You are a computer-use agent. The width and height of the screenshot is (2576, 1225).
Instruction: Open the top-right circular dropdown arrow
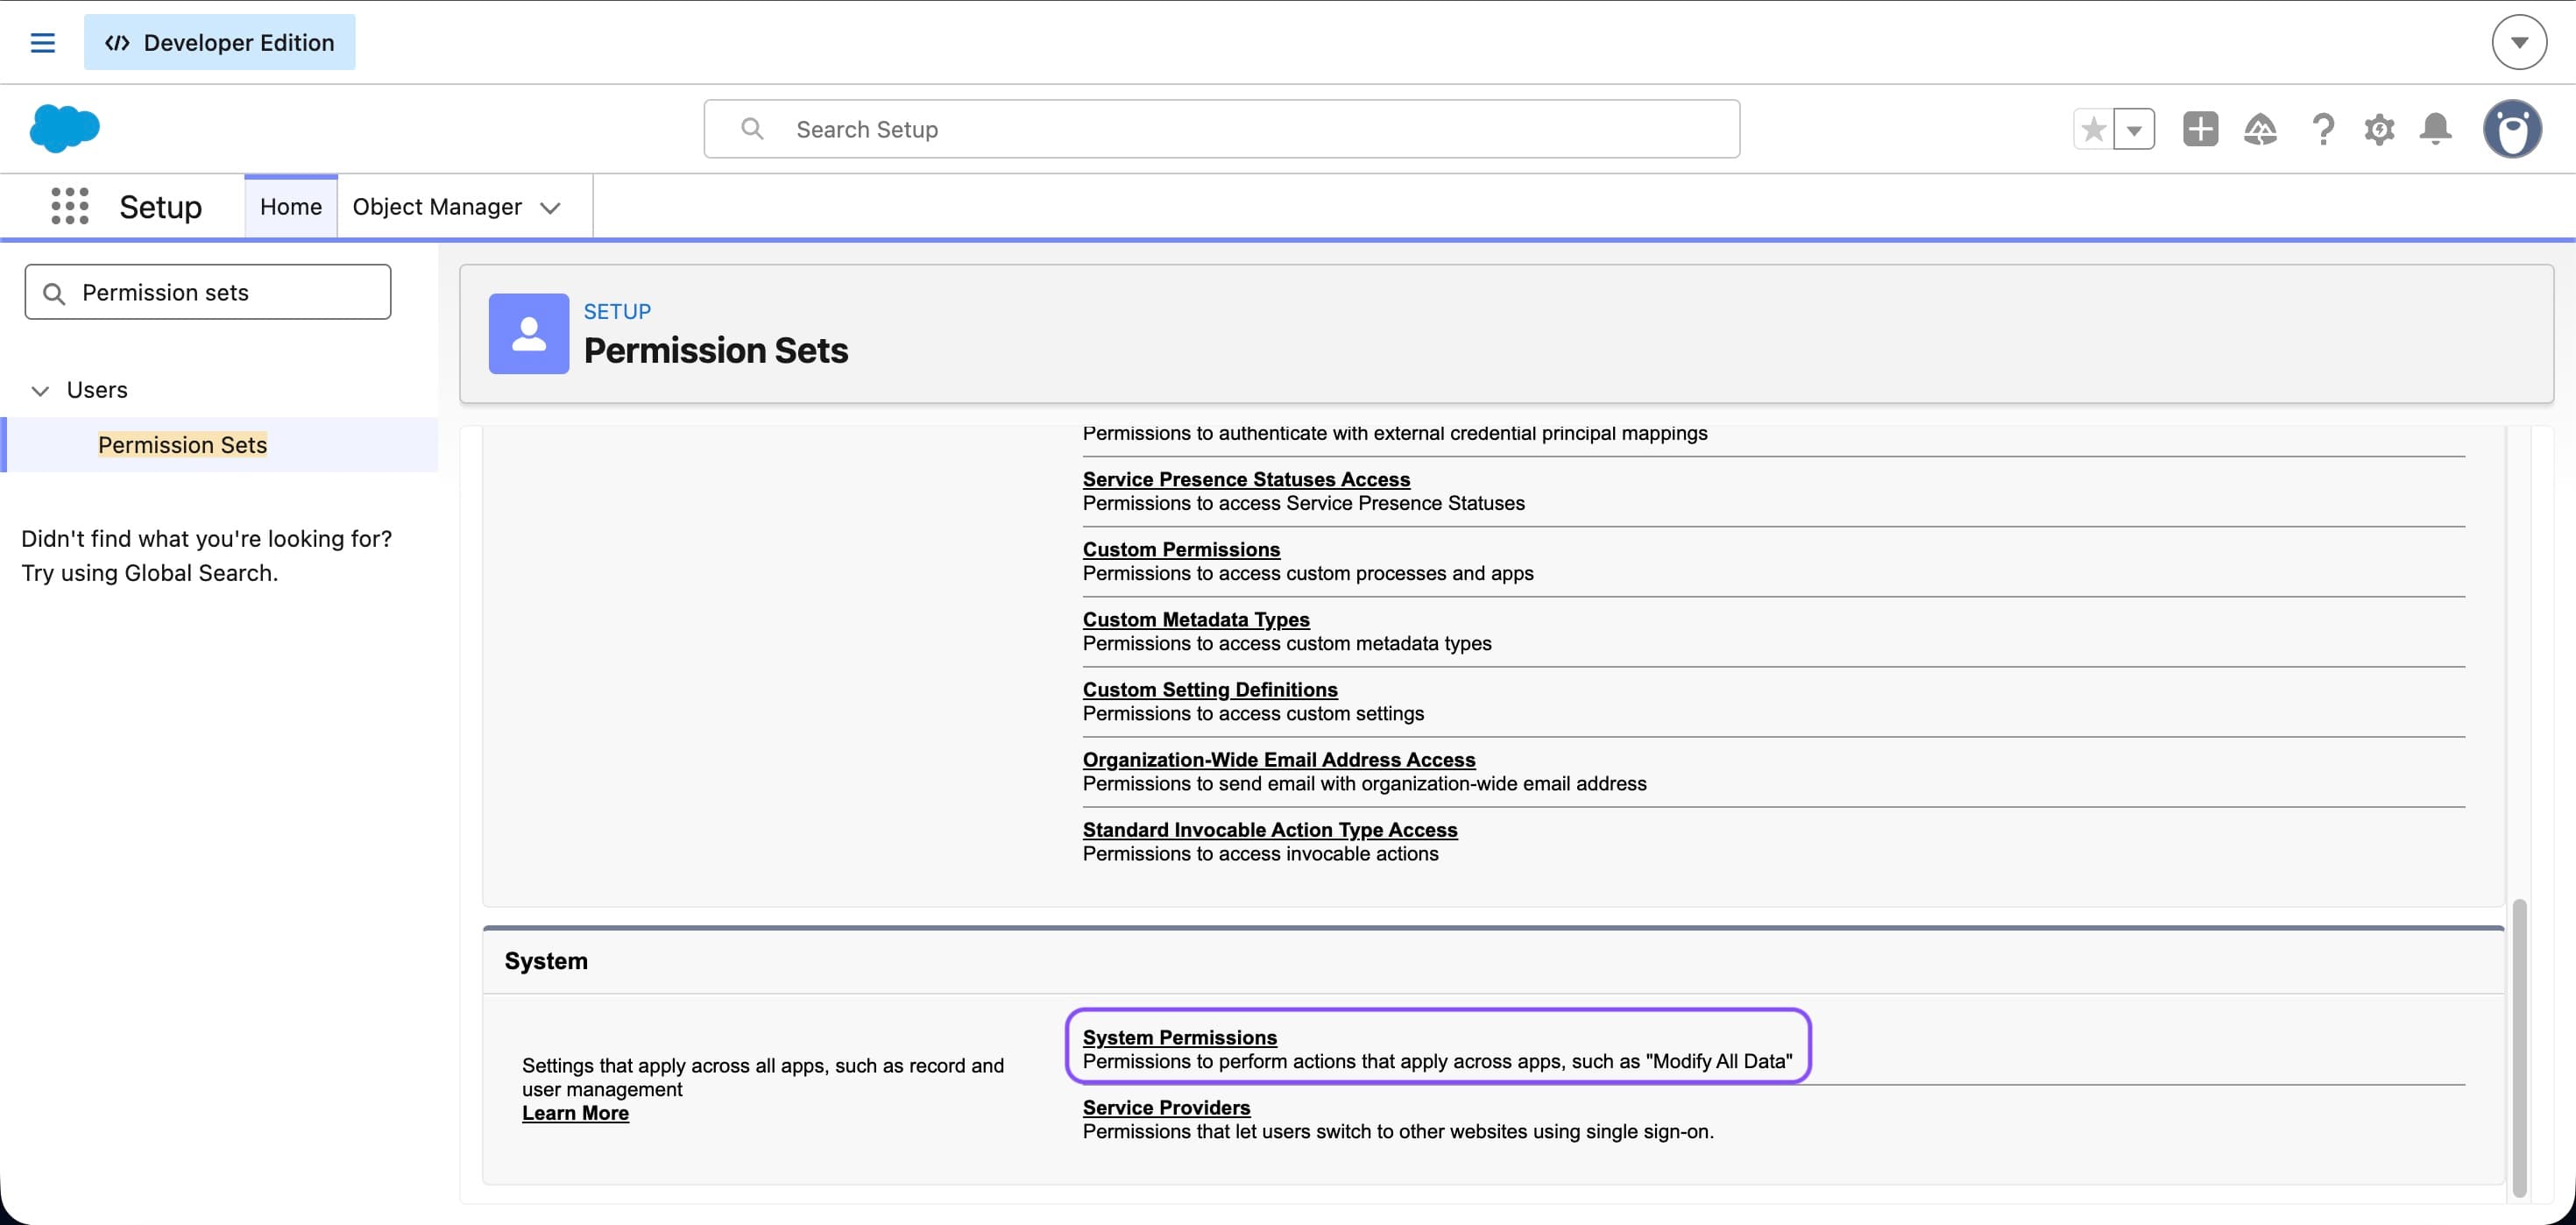coord(2518,42)
